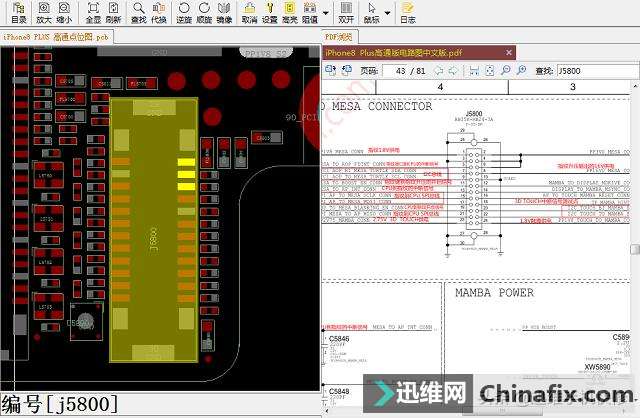640x418 pixels.
Task: Click the 查找 field containing J5800
Action: 598,71
